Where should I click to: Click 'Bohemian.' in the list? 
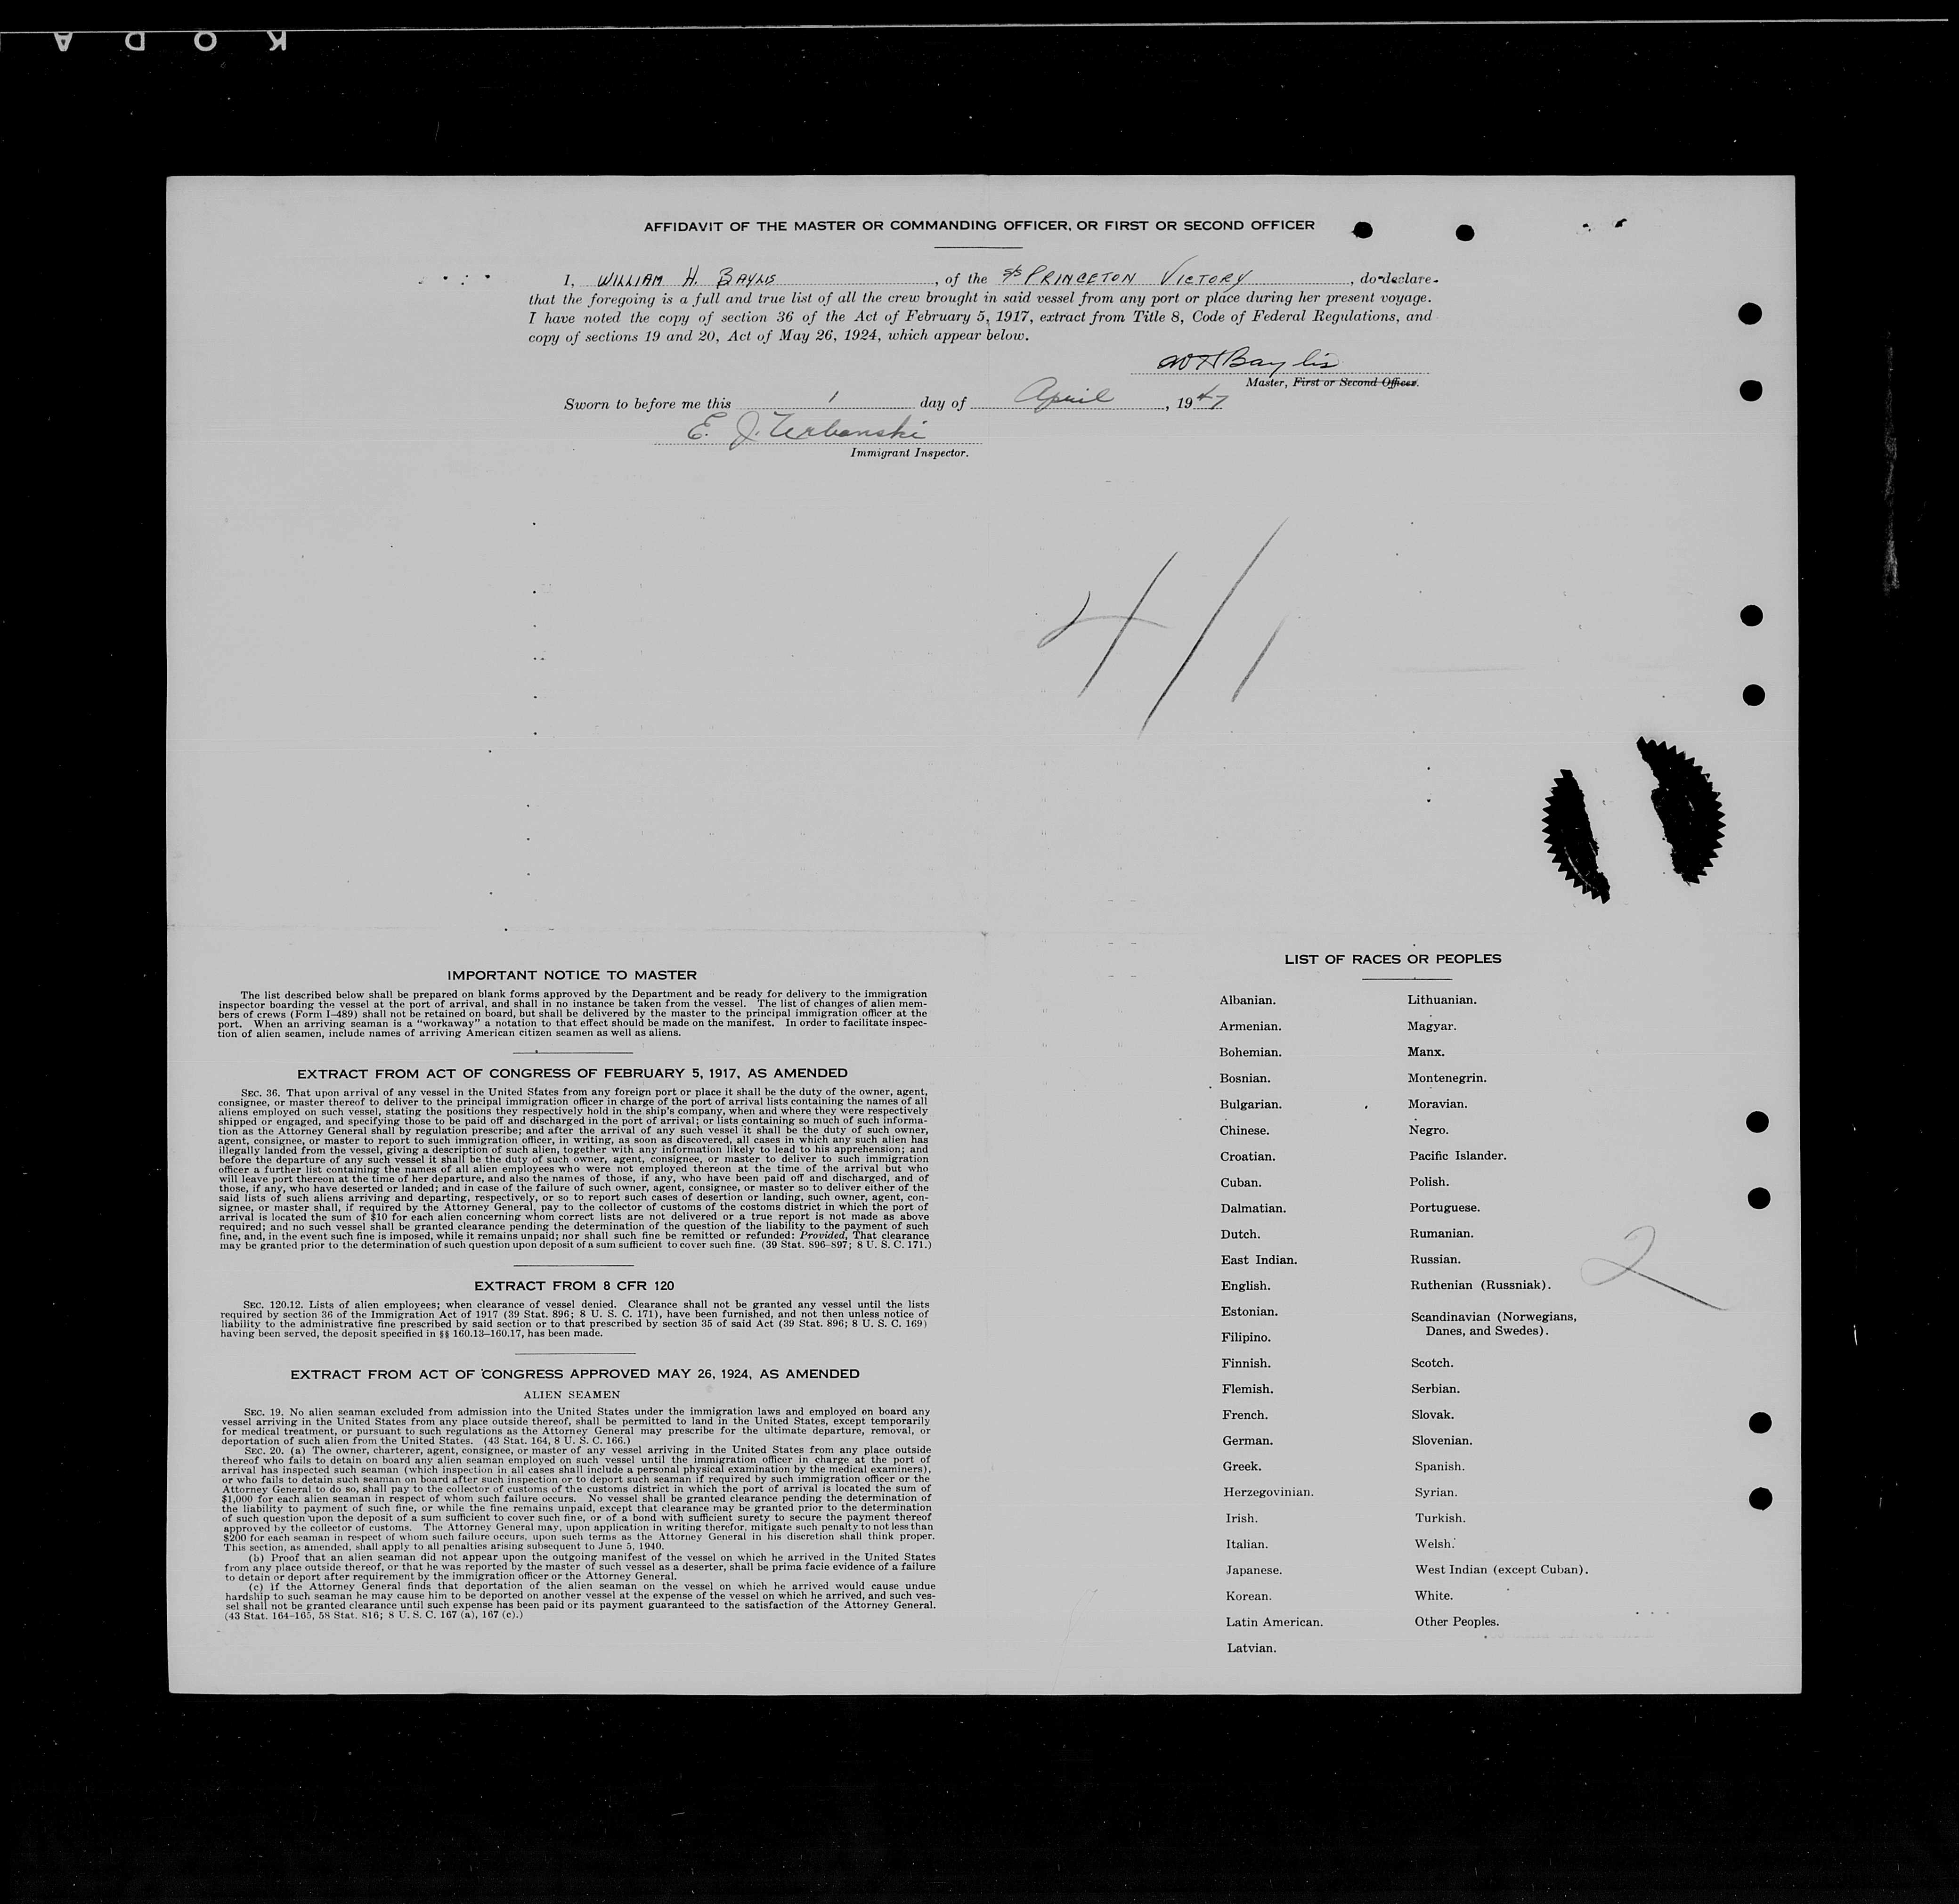point(1250,1052)
